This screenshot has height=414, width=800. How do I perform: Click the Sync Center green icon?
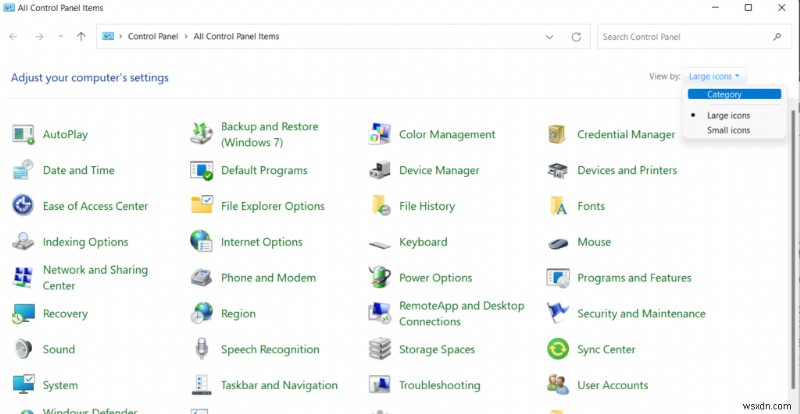coord(558,349)
